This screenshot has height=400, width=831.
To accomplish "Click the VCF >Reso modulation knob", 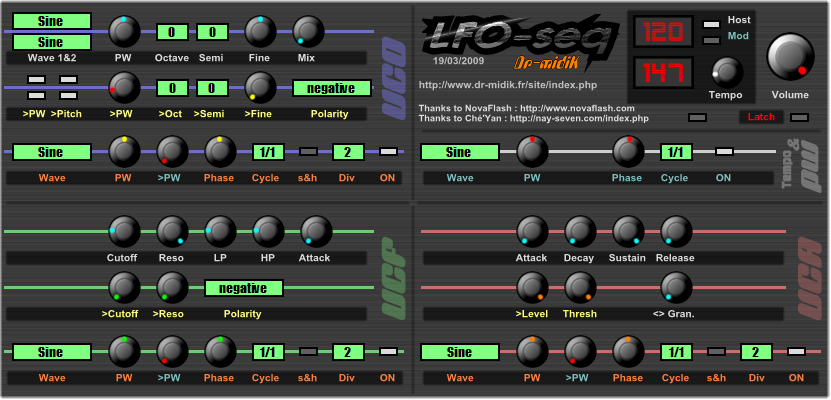I will click(172, 288).
